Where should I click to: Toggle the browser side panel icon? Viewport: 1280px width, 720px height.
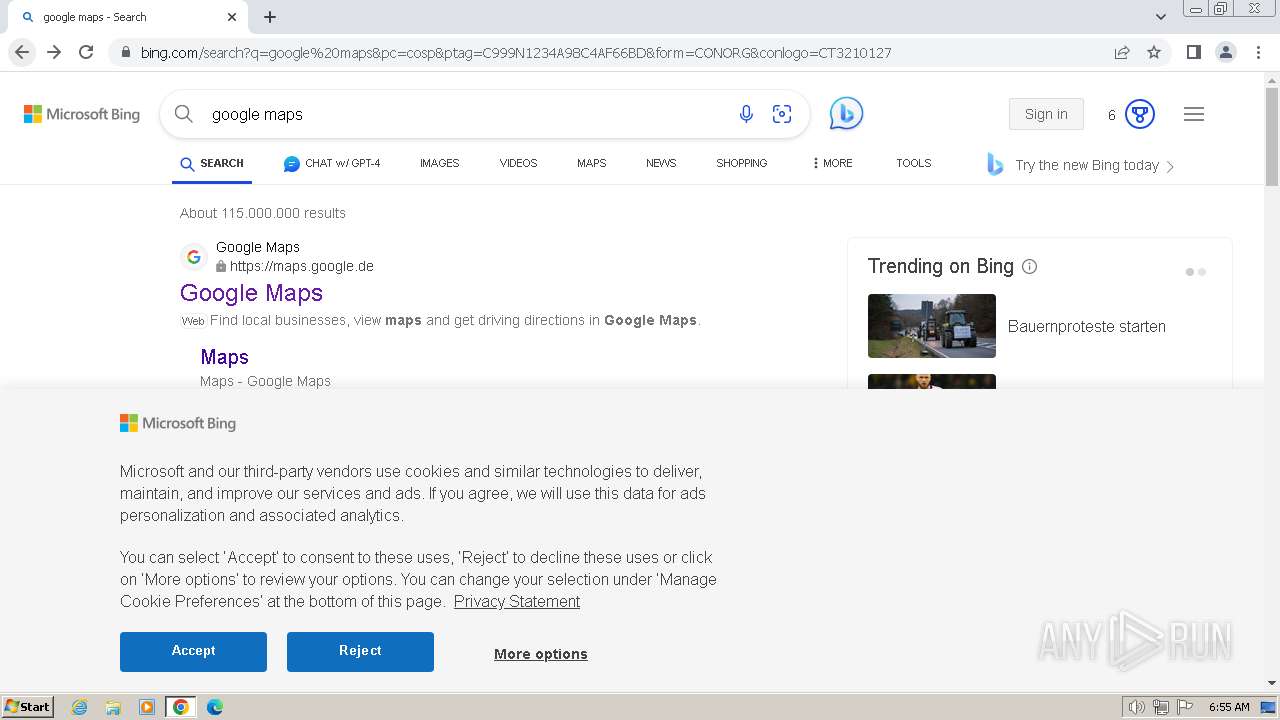[1193, 52]
